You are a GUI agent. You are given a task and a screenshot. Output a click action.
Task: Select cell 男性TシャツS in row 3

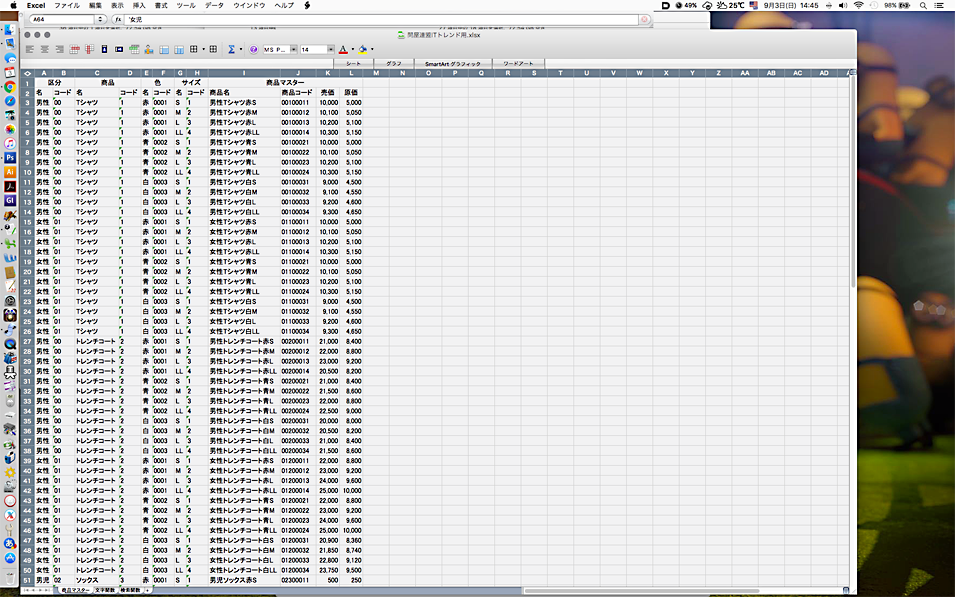tap(244, 102)
